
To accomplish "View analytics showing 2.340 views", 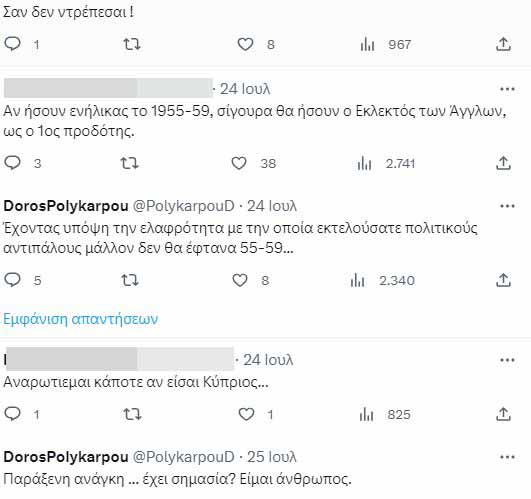I will point(383,280).
